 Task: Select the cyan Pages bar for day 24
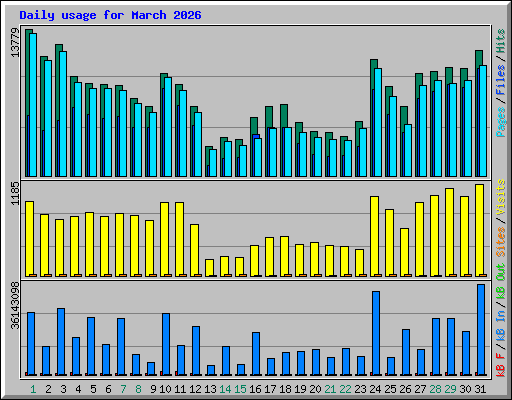coord(378,122)
